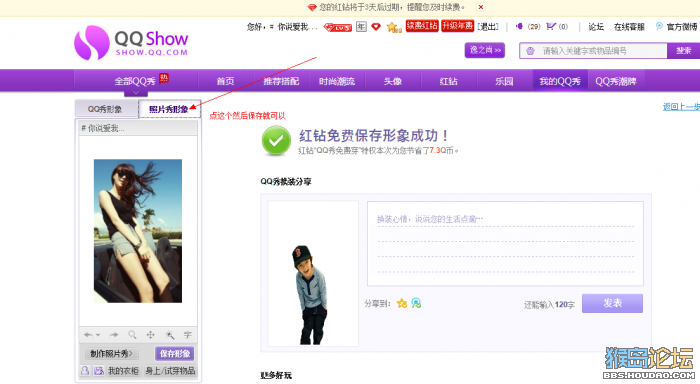Viewport: 700px width, 384px height.
Task: Open the 红钻 menu item
Action: 448,81
